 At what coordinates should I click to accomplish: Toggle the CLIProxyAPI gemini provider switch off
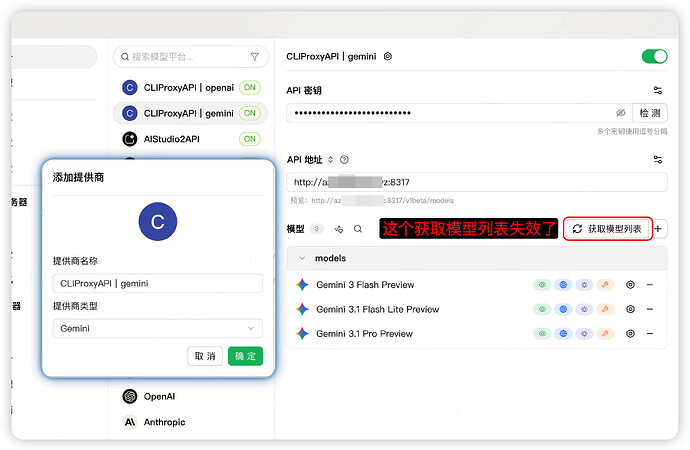click(654, 56)
